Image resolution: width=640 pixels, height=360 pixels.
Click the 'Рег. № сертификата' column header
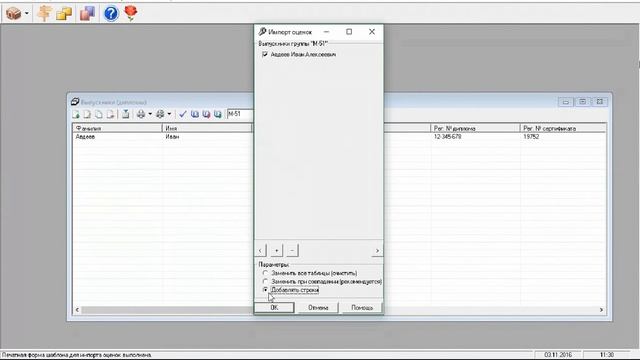563,128
